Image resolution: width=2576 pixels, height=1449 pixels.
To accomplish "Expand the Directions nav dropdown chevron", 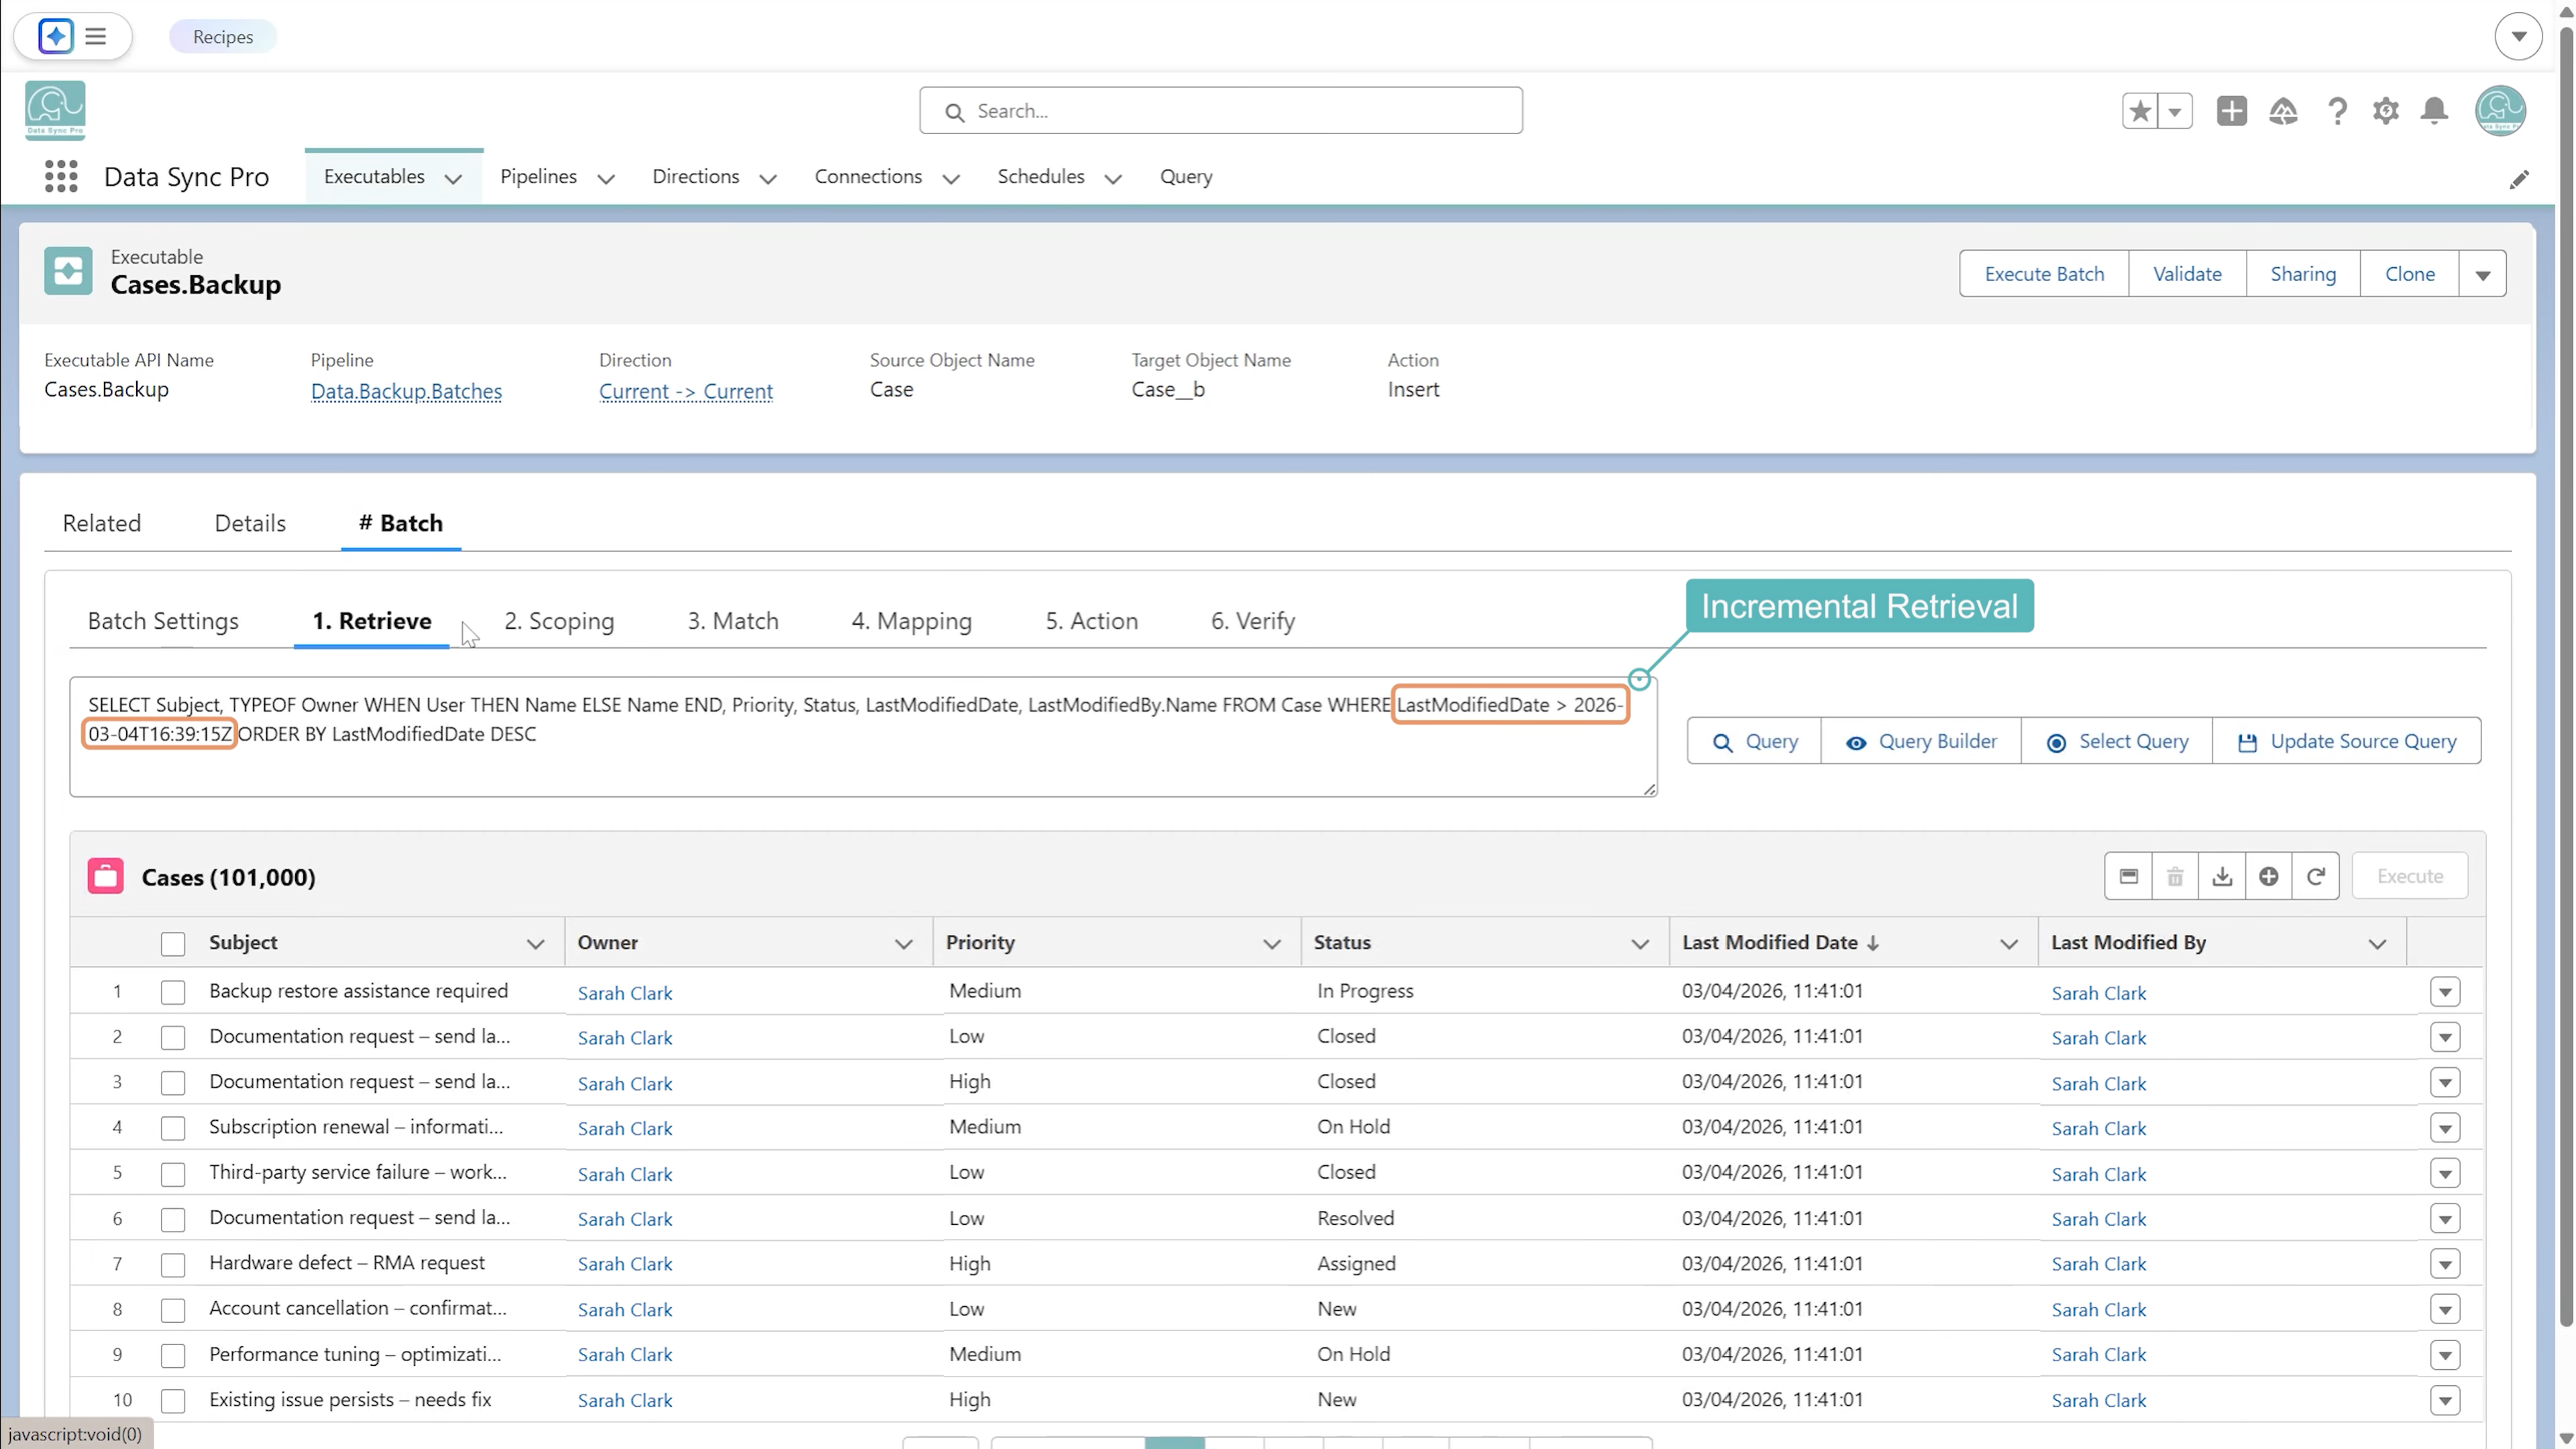I will [768, 179].
